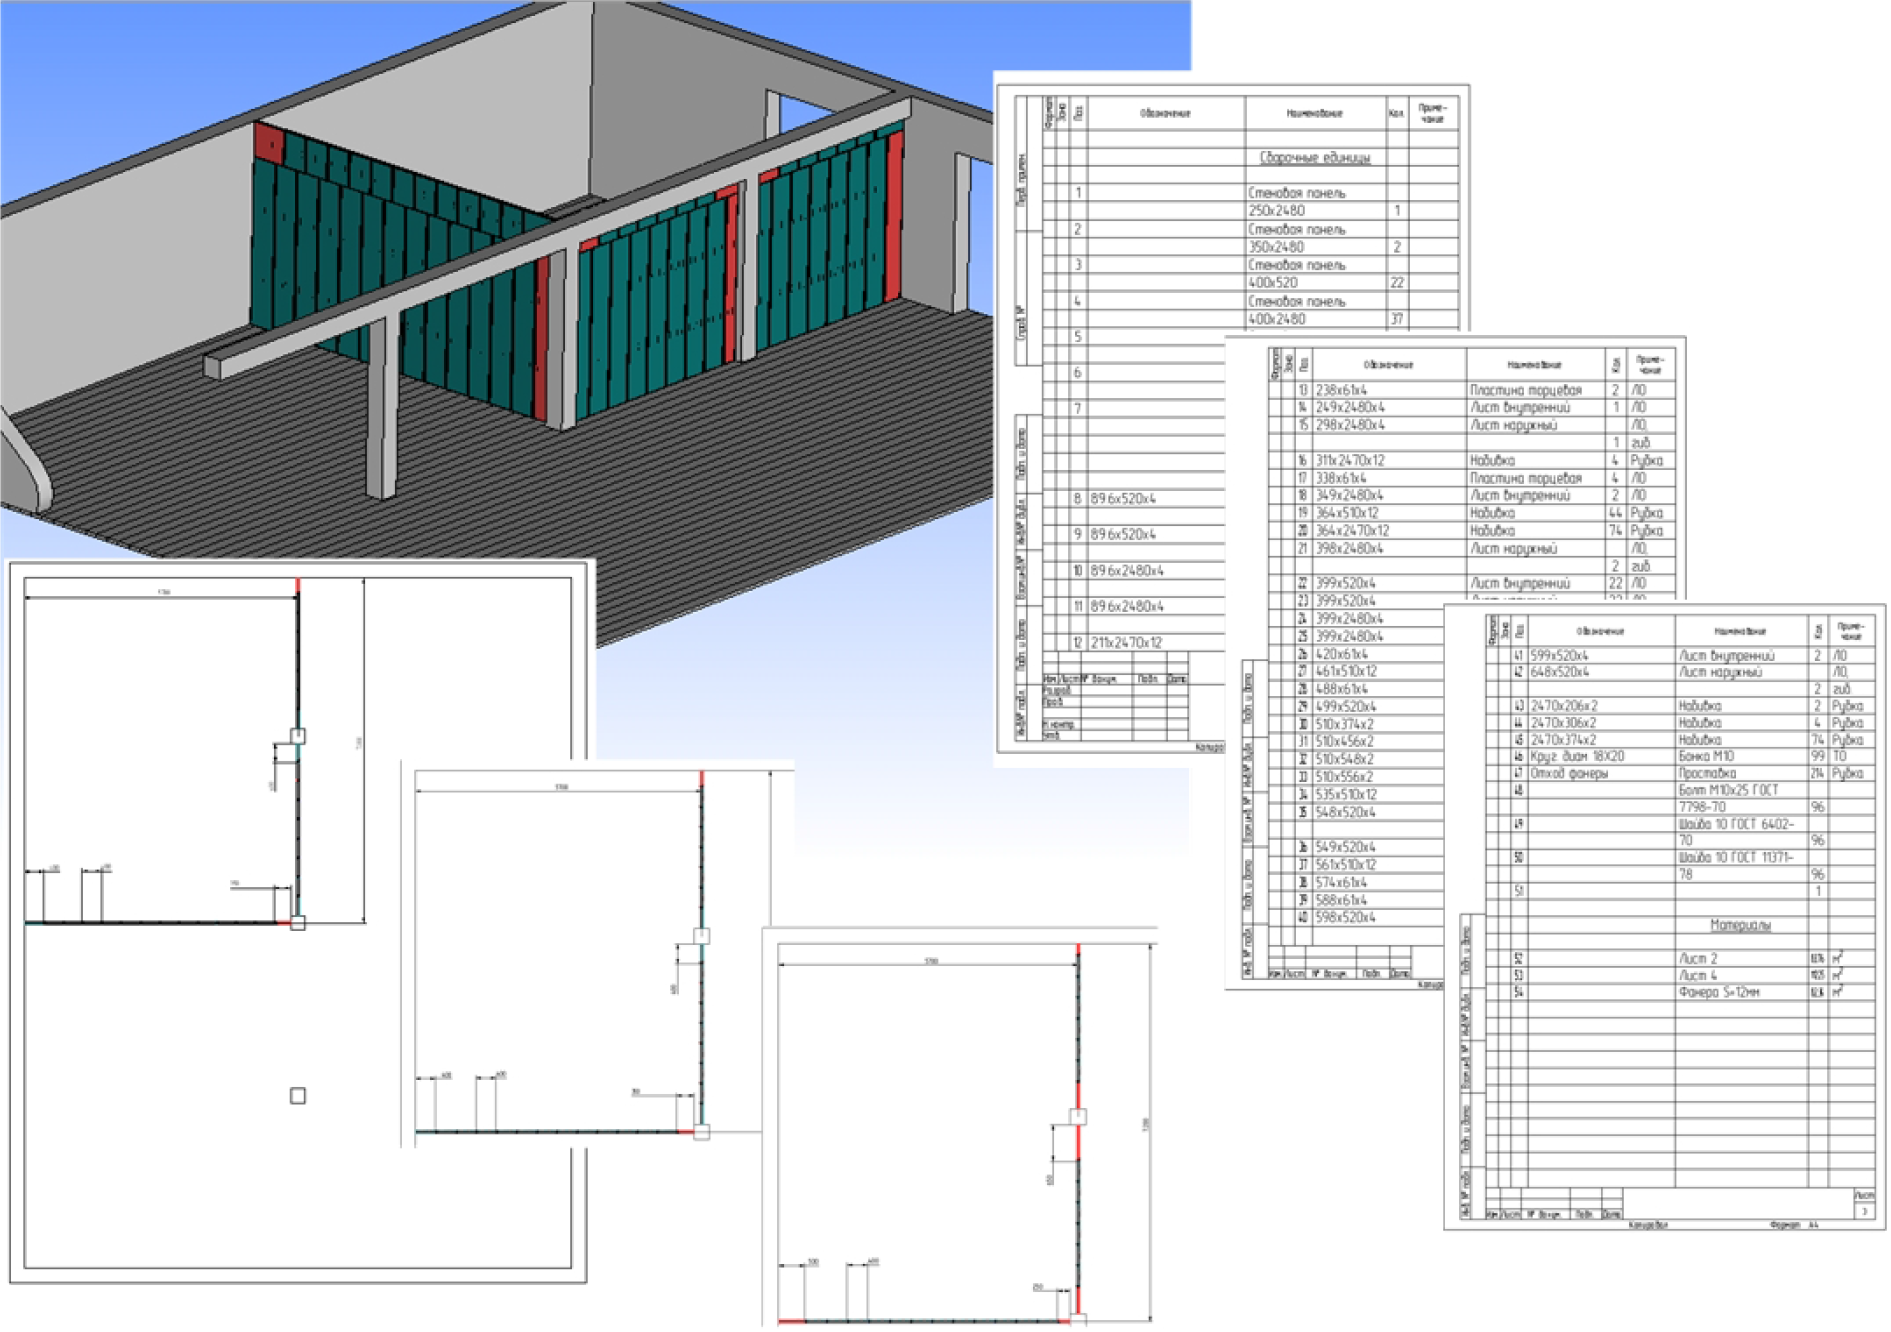Select the 'Болт М10х25 ГОСТ' row

point(1728,790)
